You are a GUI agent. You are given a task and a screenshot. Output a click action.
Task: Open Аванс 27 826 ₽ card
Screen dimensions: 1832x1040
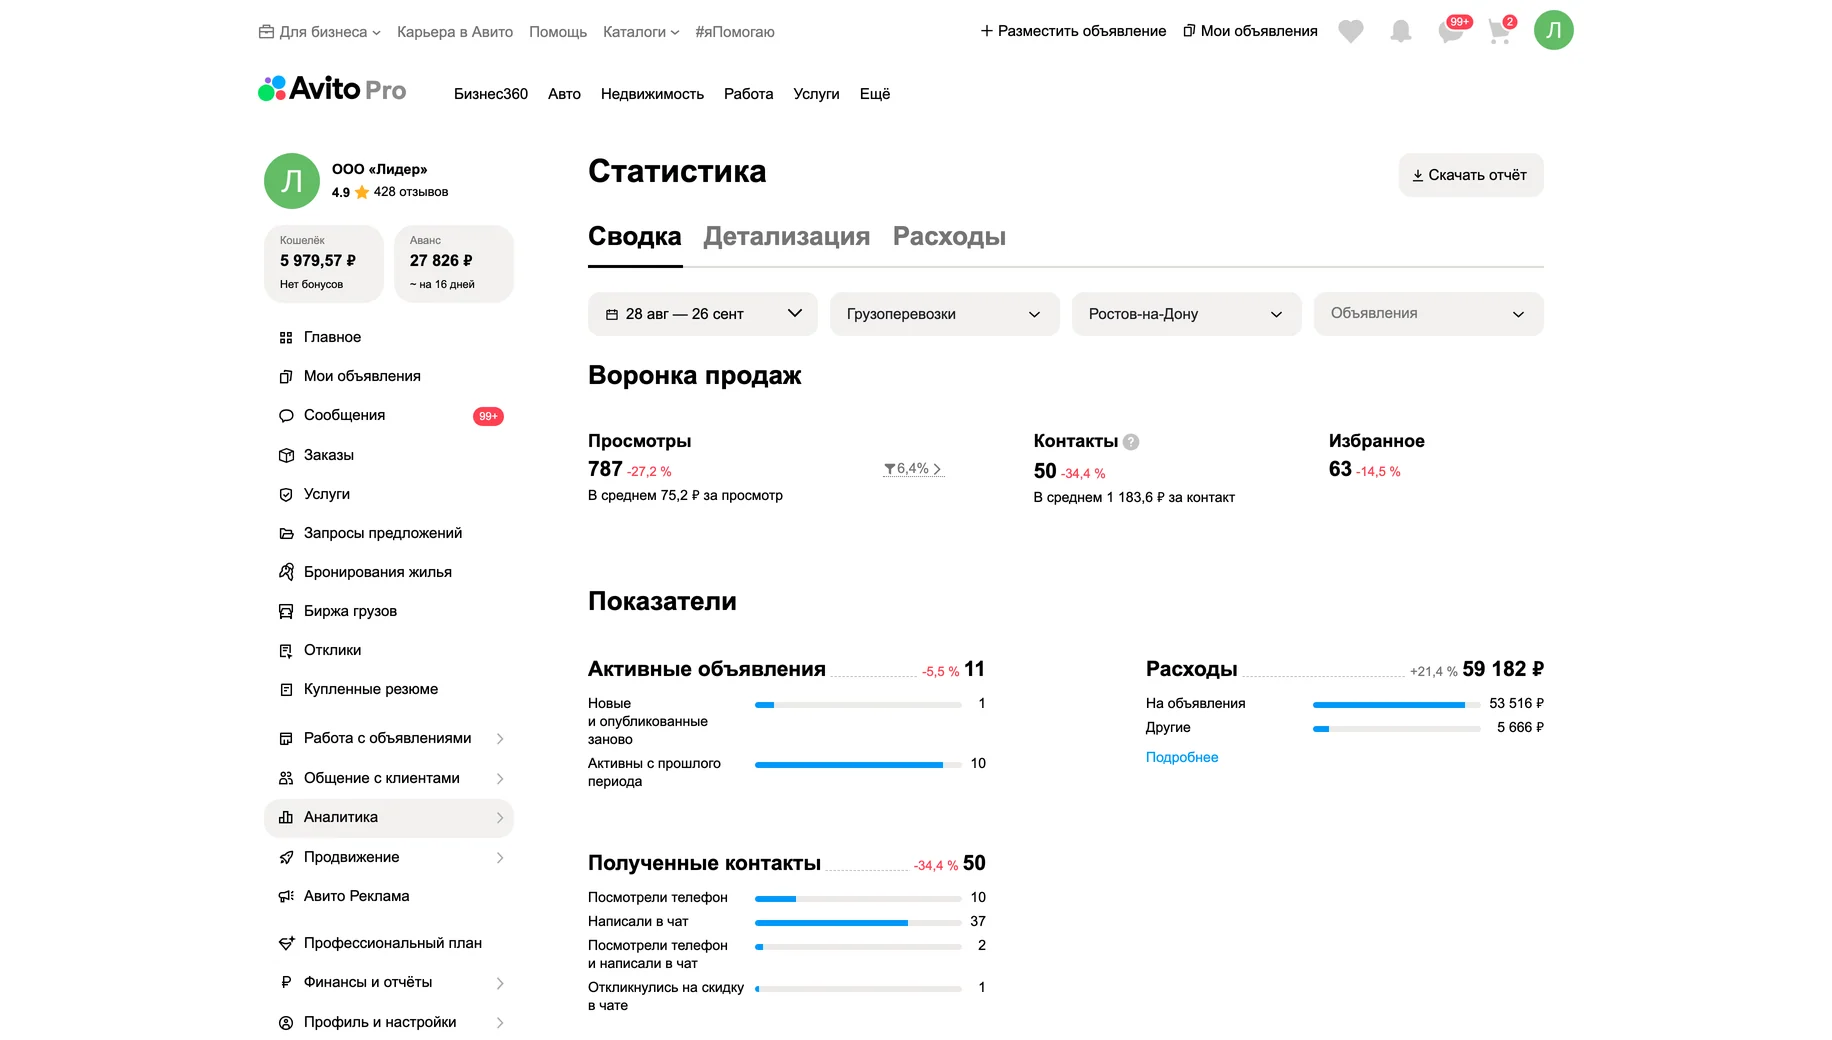454,264
